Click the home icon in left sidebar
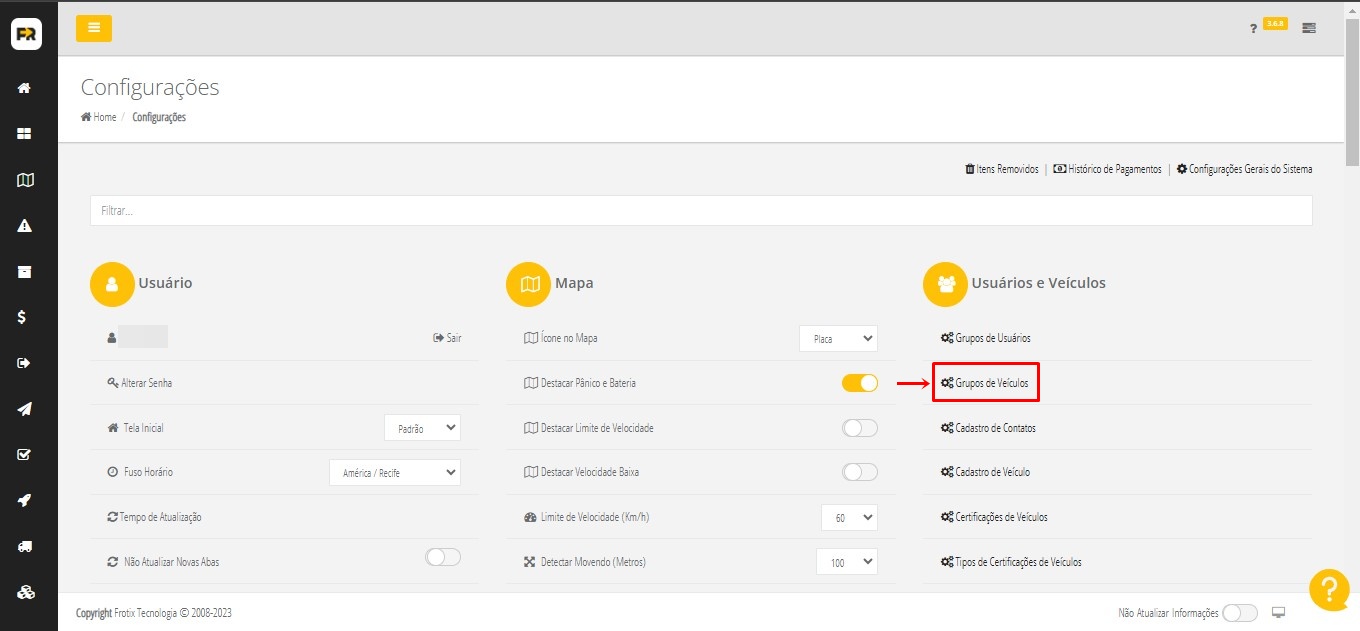The width and height of the screenshot is (1360, 631). point(25,88)
